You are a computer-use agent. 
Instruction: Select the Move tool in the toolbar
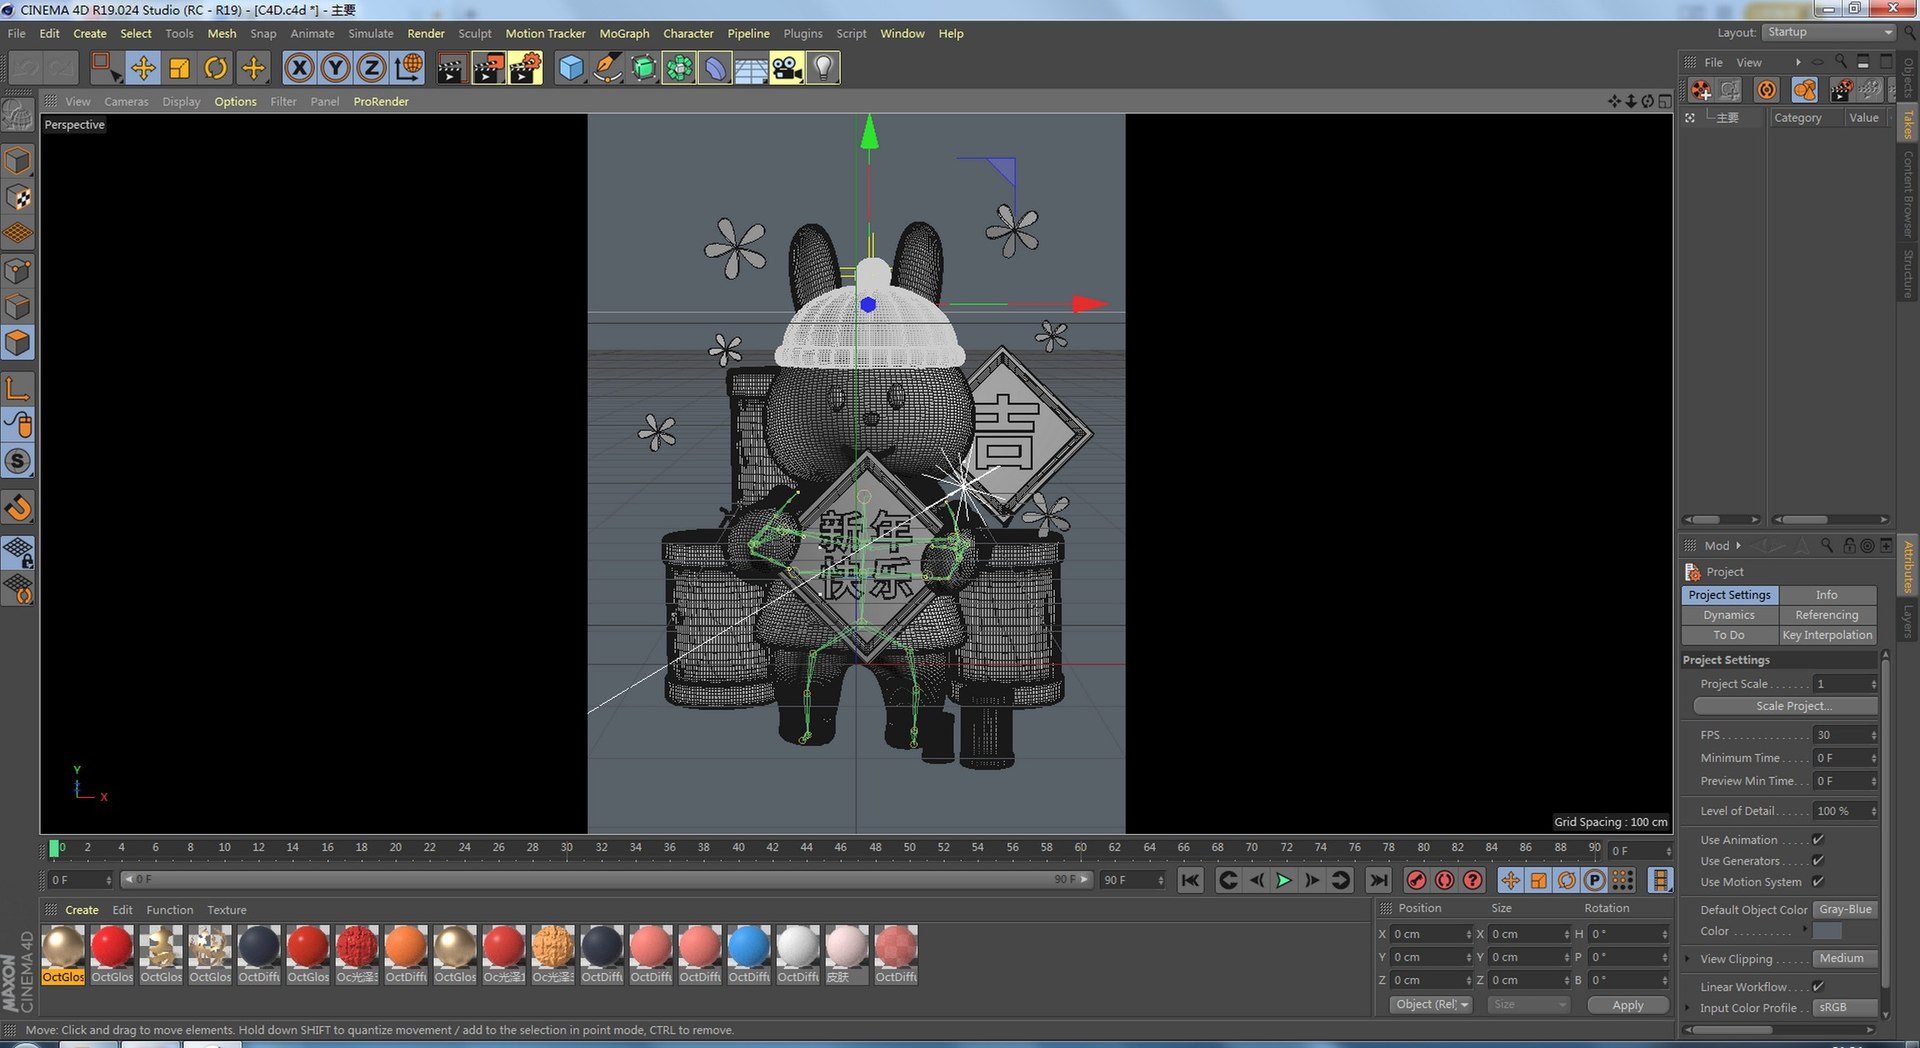(143, 68)
